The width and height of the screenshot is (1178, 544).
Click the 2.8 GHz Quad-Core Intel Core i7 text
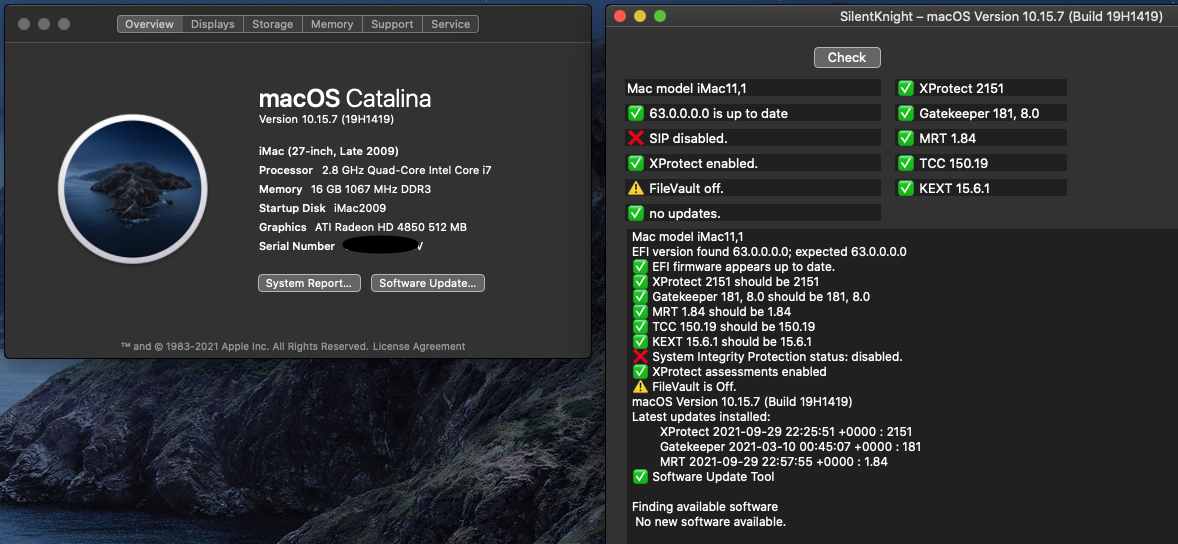pyautogui.click(x=406, y=170)
